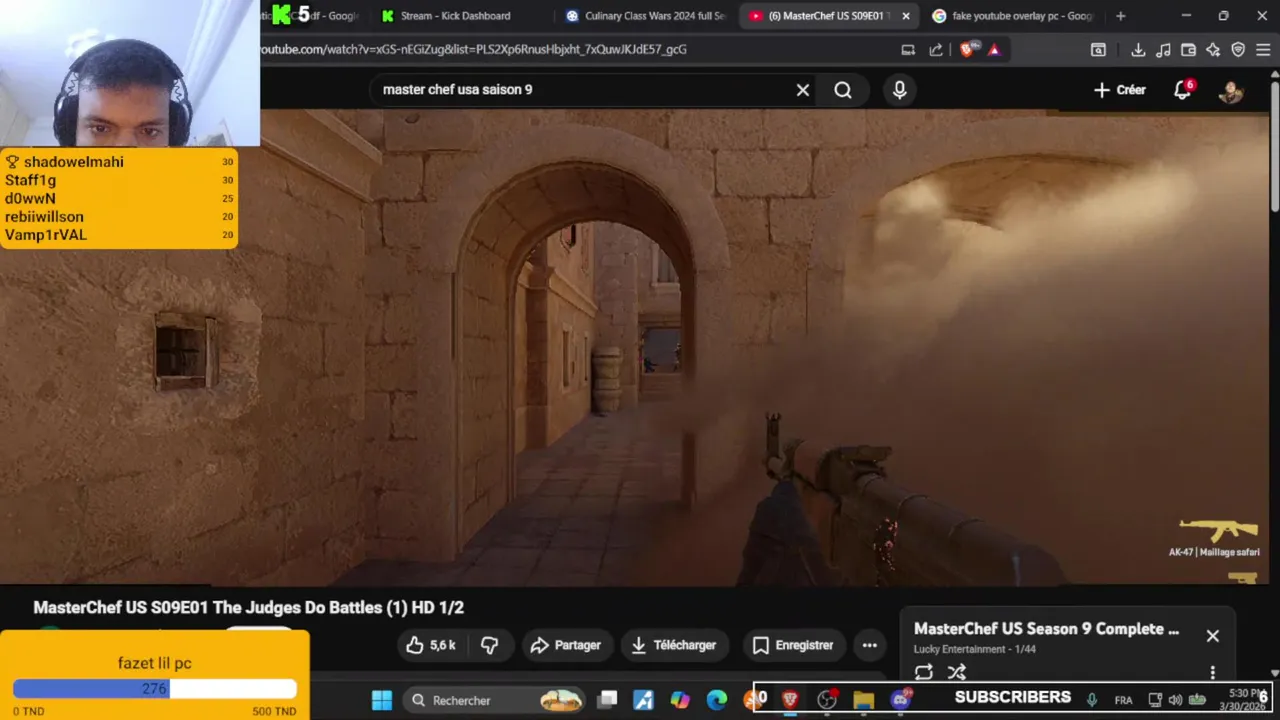This screenshot has height=720, width=1280.
Task: Open the Leo AI sparkle icon
Action: [x=1213, y=50]
